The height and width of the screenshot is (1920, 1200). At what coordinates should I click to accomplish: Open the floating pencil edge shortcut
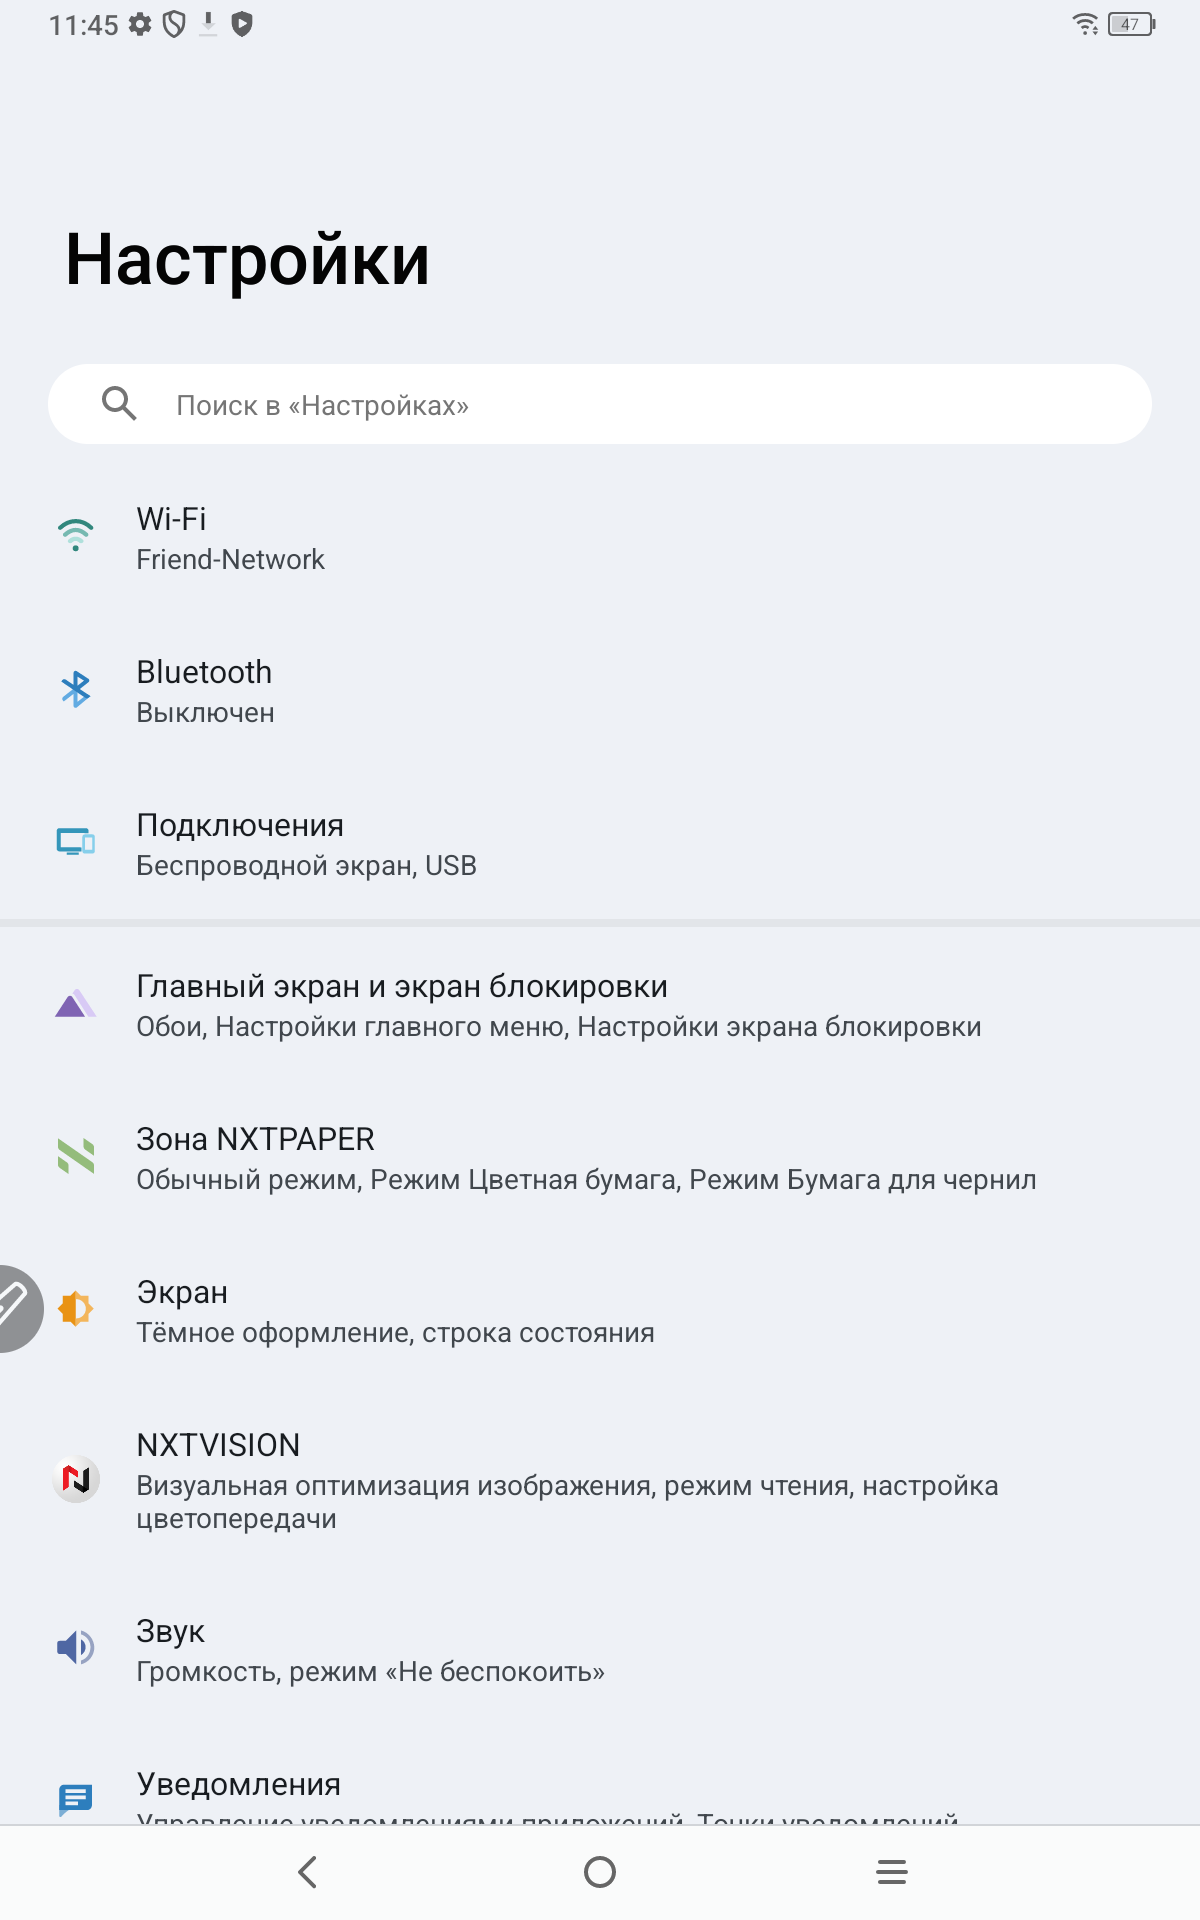[14, 1308]
